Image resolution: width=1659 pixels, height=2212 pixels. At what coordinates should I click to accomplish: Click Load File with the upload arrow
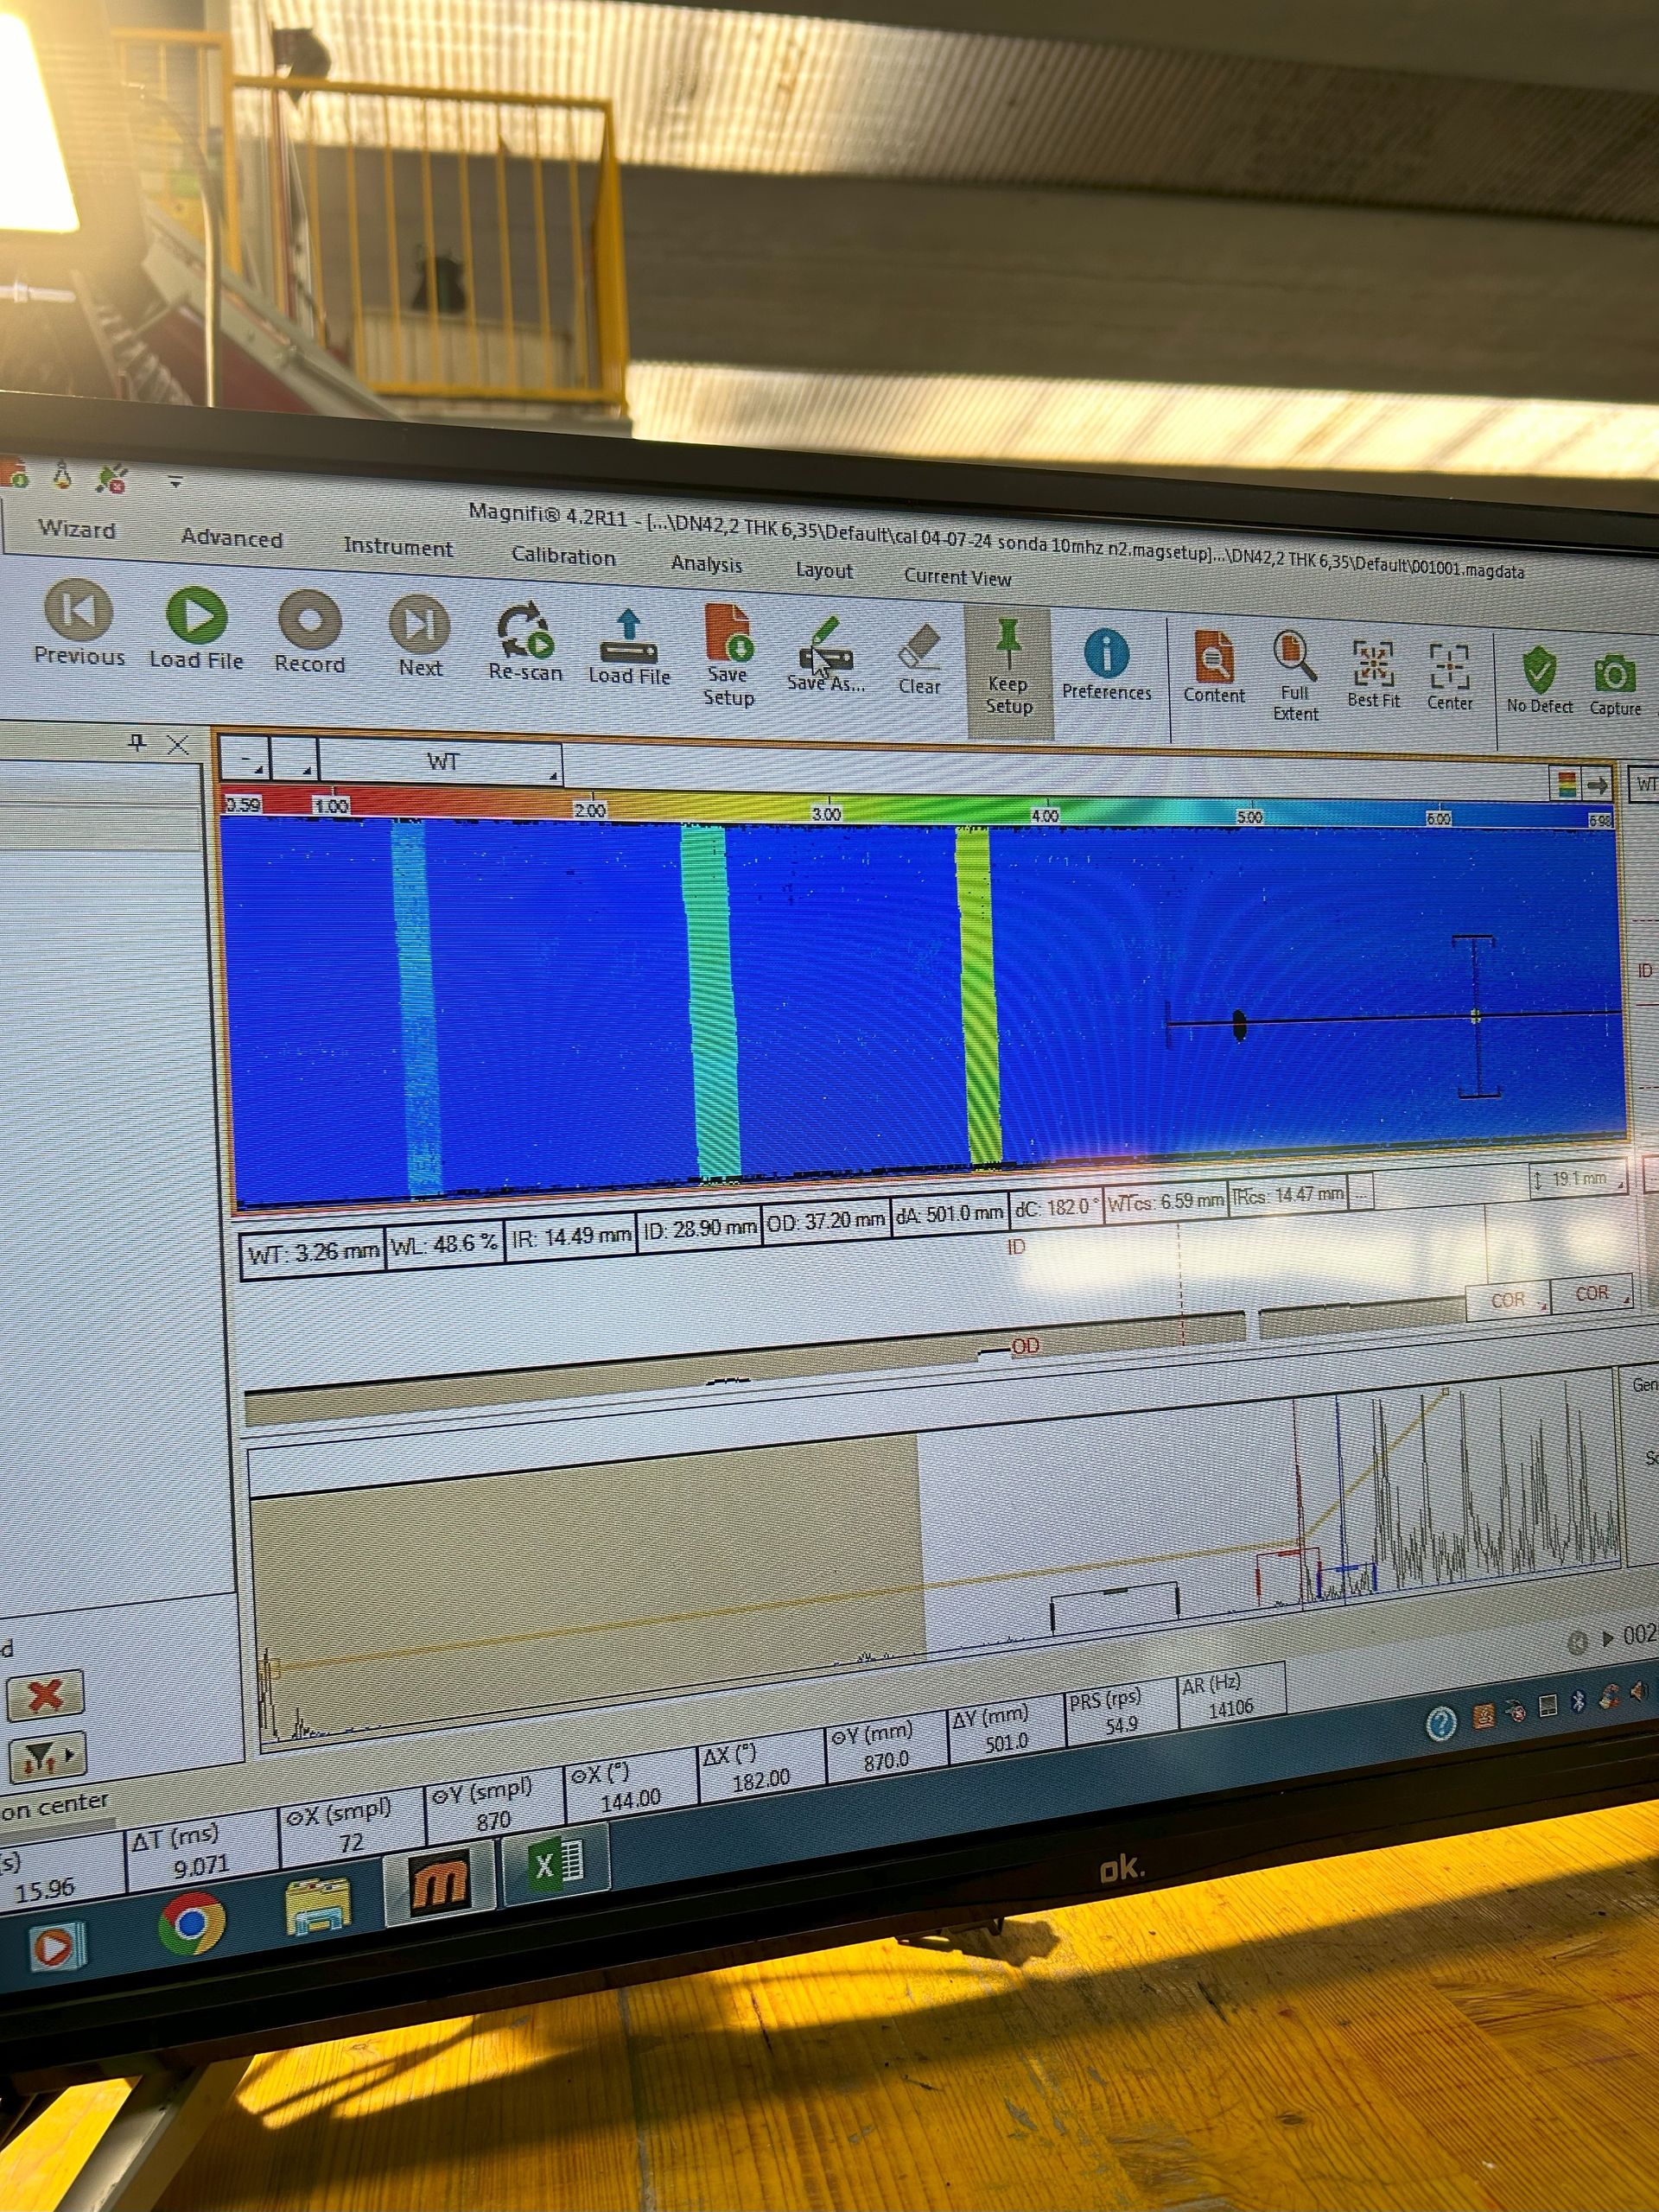click(x=629, y=647)
